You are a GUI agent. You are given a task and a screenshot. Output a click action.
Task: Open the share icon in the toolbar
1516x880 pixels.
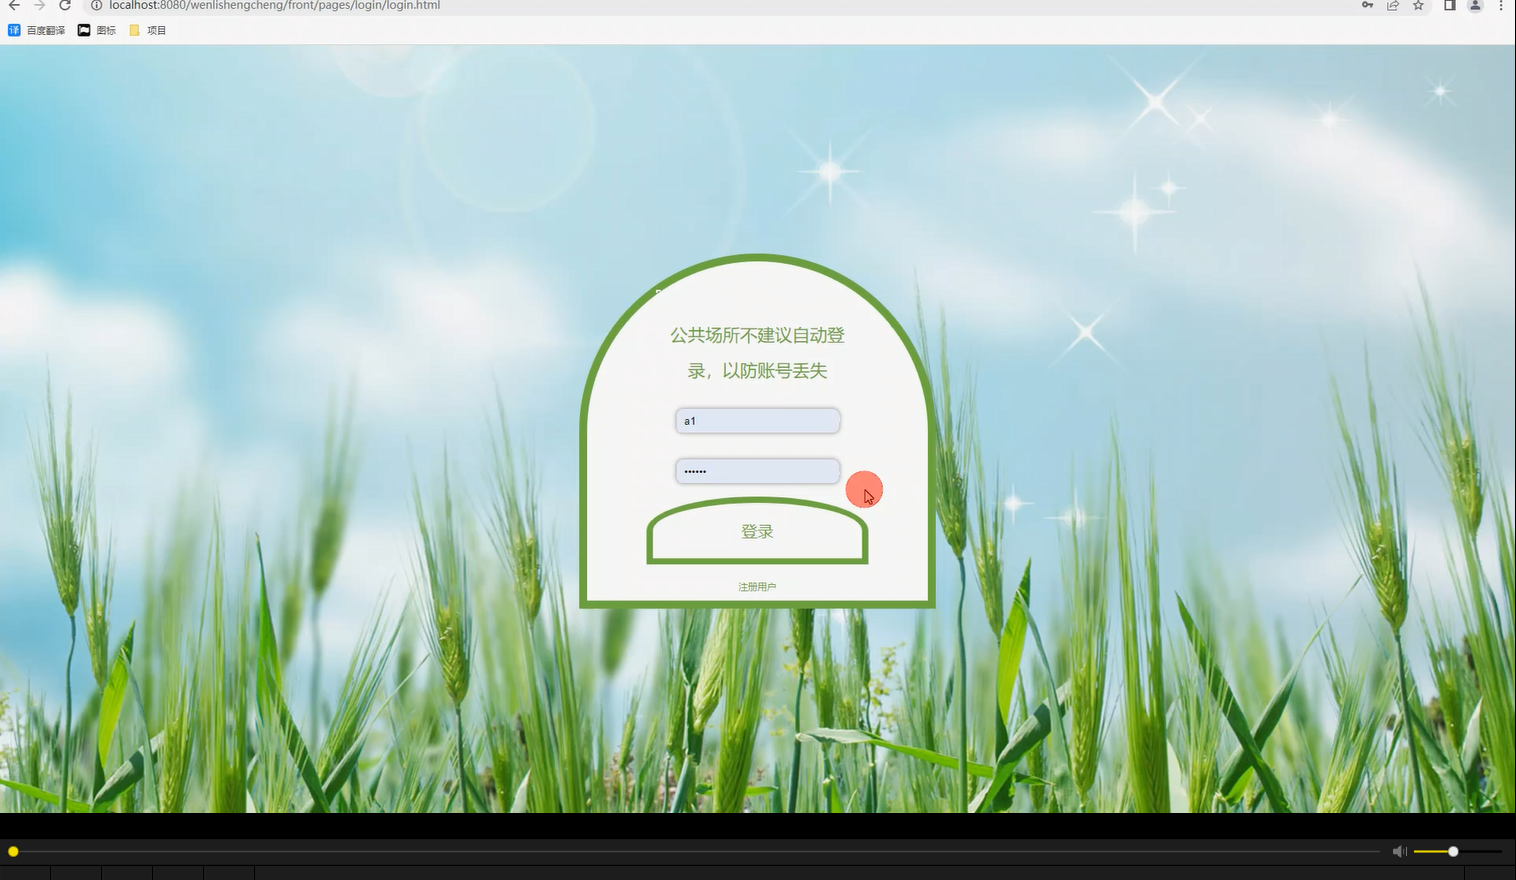(1392, 6)
